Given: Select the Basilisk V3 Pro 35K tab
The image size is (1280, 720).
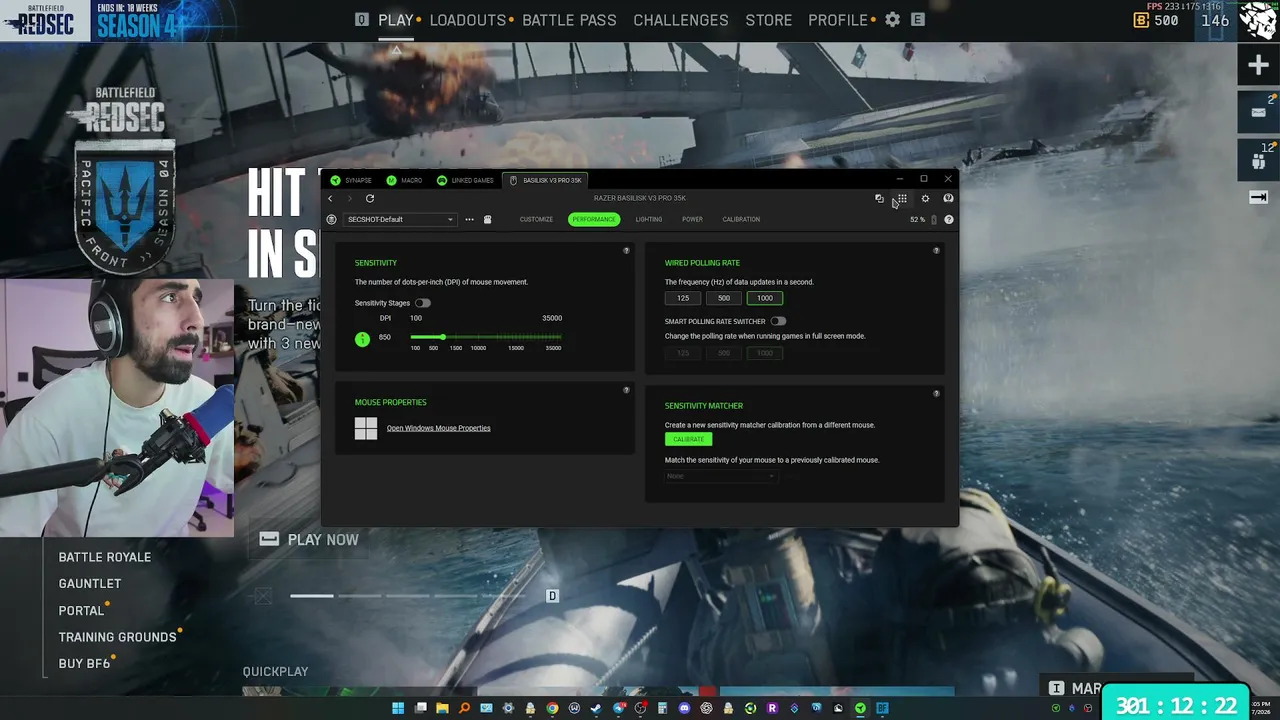Looking at the screenshot, I should (x=545, y=180).
